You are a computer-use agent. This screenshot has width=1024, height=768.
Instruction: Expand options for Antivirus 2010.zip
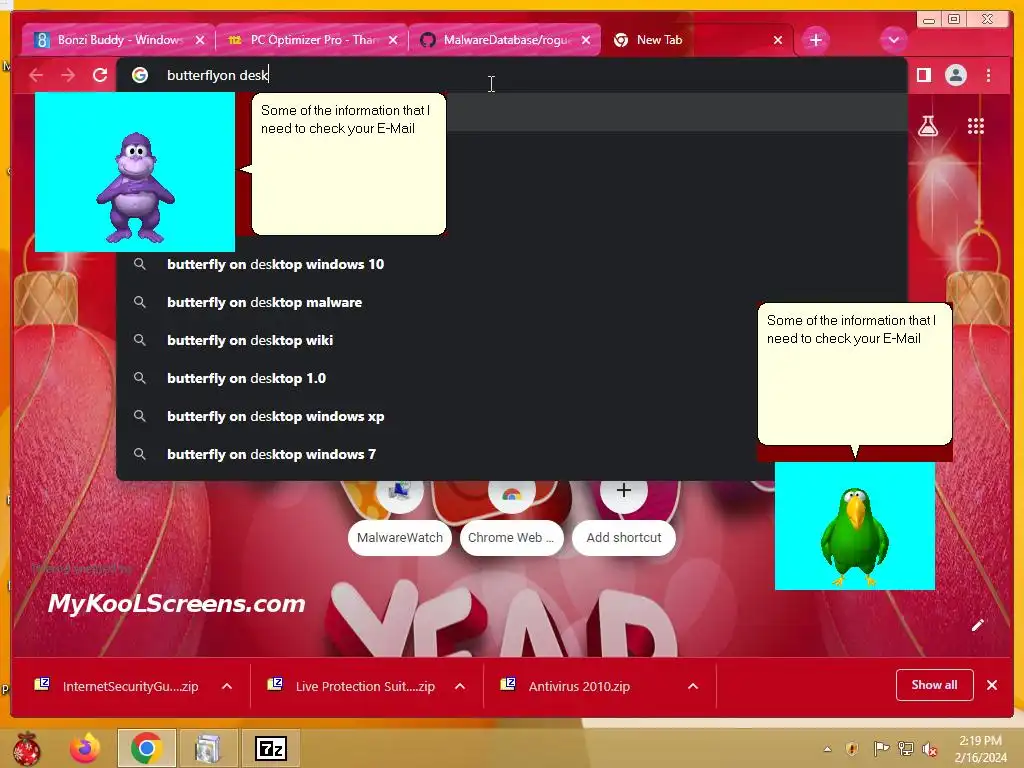tap(693, 686)
